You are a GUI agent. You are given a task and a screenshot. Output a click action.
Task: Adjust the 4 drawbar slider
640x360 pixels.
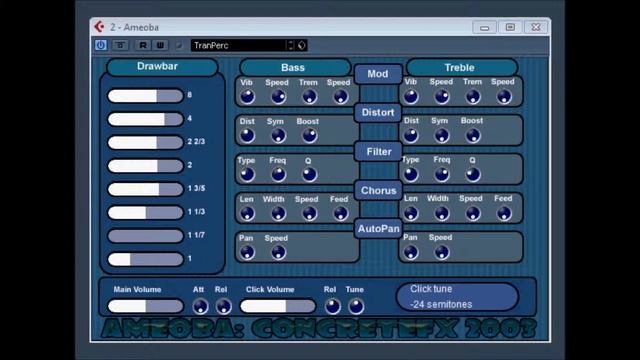click(145, 119)
